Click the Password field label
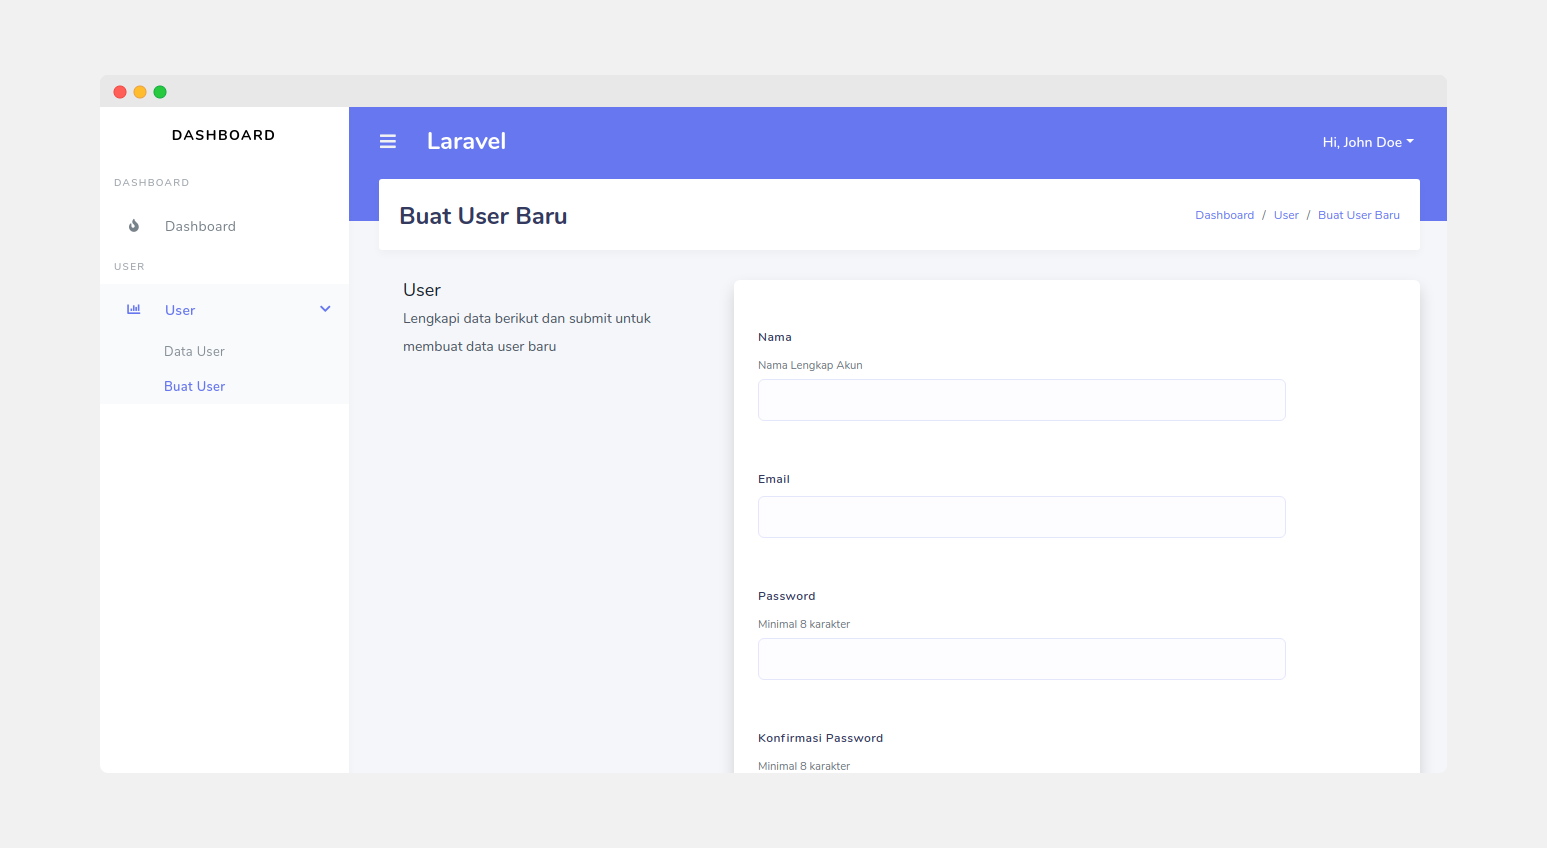 click(787, 596)
